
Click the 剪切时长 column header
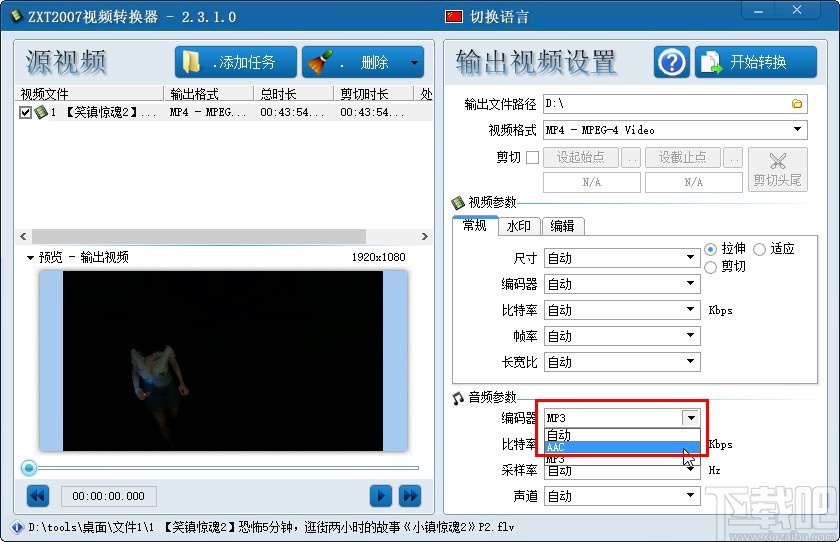[374, 94]
